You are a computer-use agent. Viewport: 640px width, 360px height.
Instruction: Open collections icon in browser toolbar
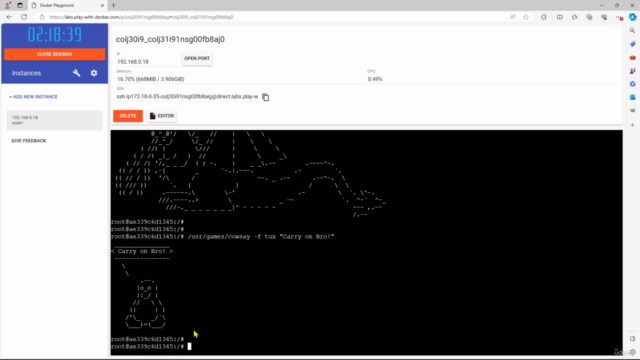(x=589, y=17)
